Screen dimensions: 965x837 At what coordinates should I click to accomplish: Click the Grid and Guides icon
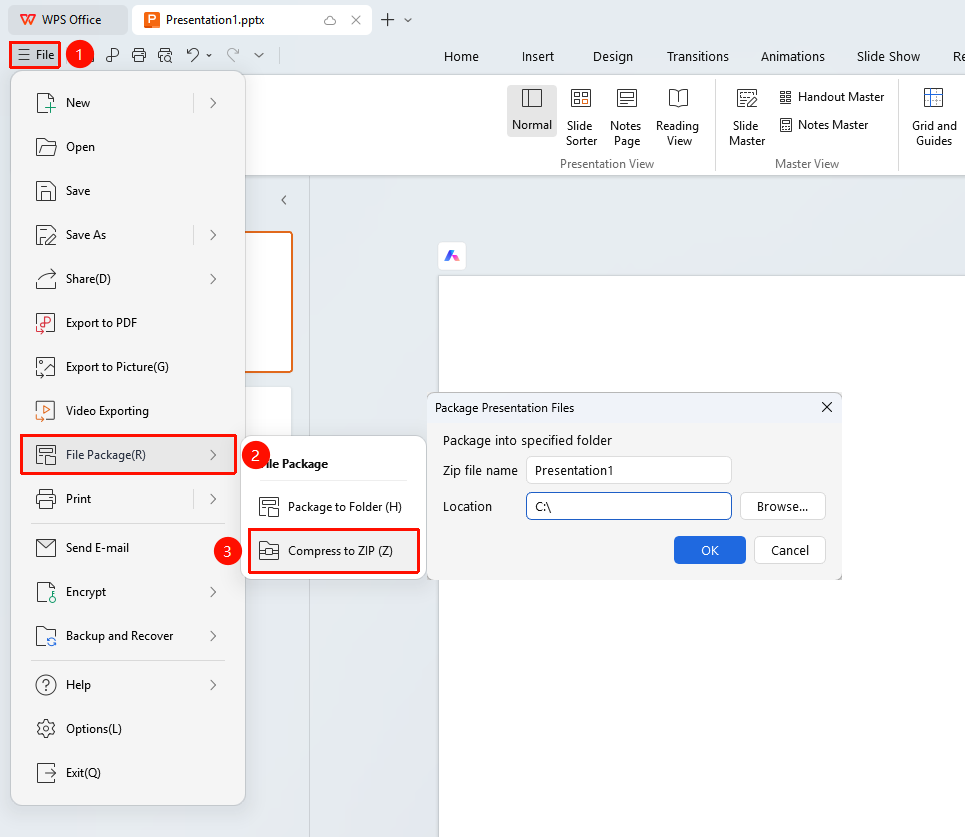[934, 98]
